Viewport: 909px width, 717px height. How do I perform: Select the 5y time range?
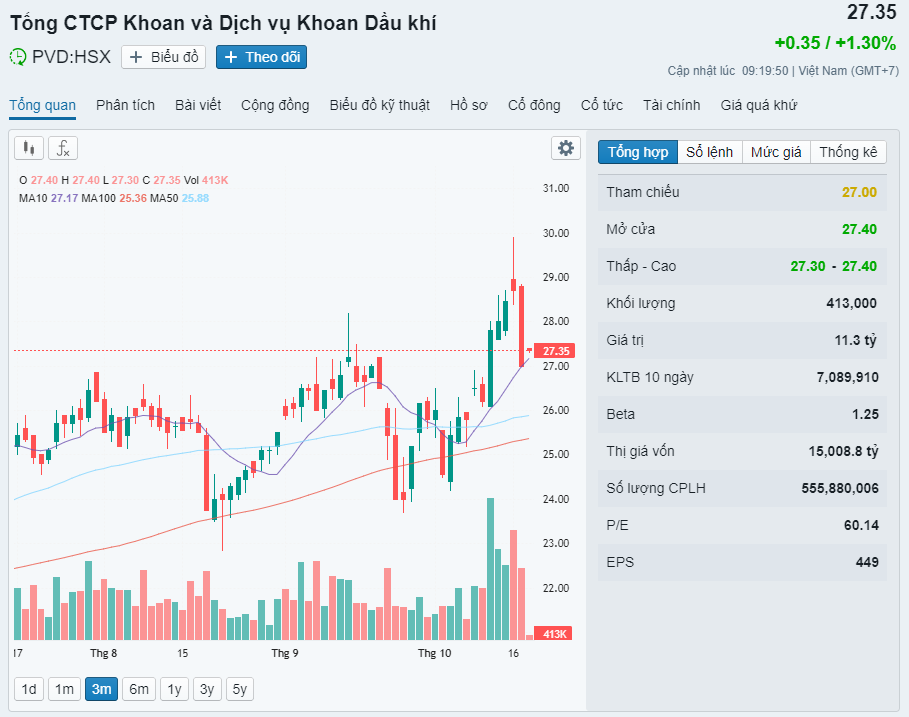coord(240,688)
